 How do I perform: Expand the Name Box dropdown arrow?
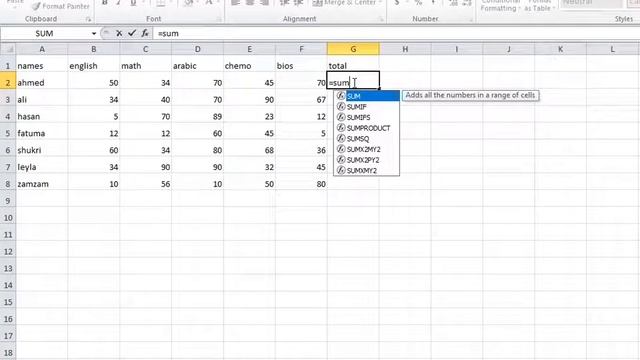(x=93, y=33)
